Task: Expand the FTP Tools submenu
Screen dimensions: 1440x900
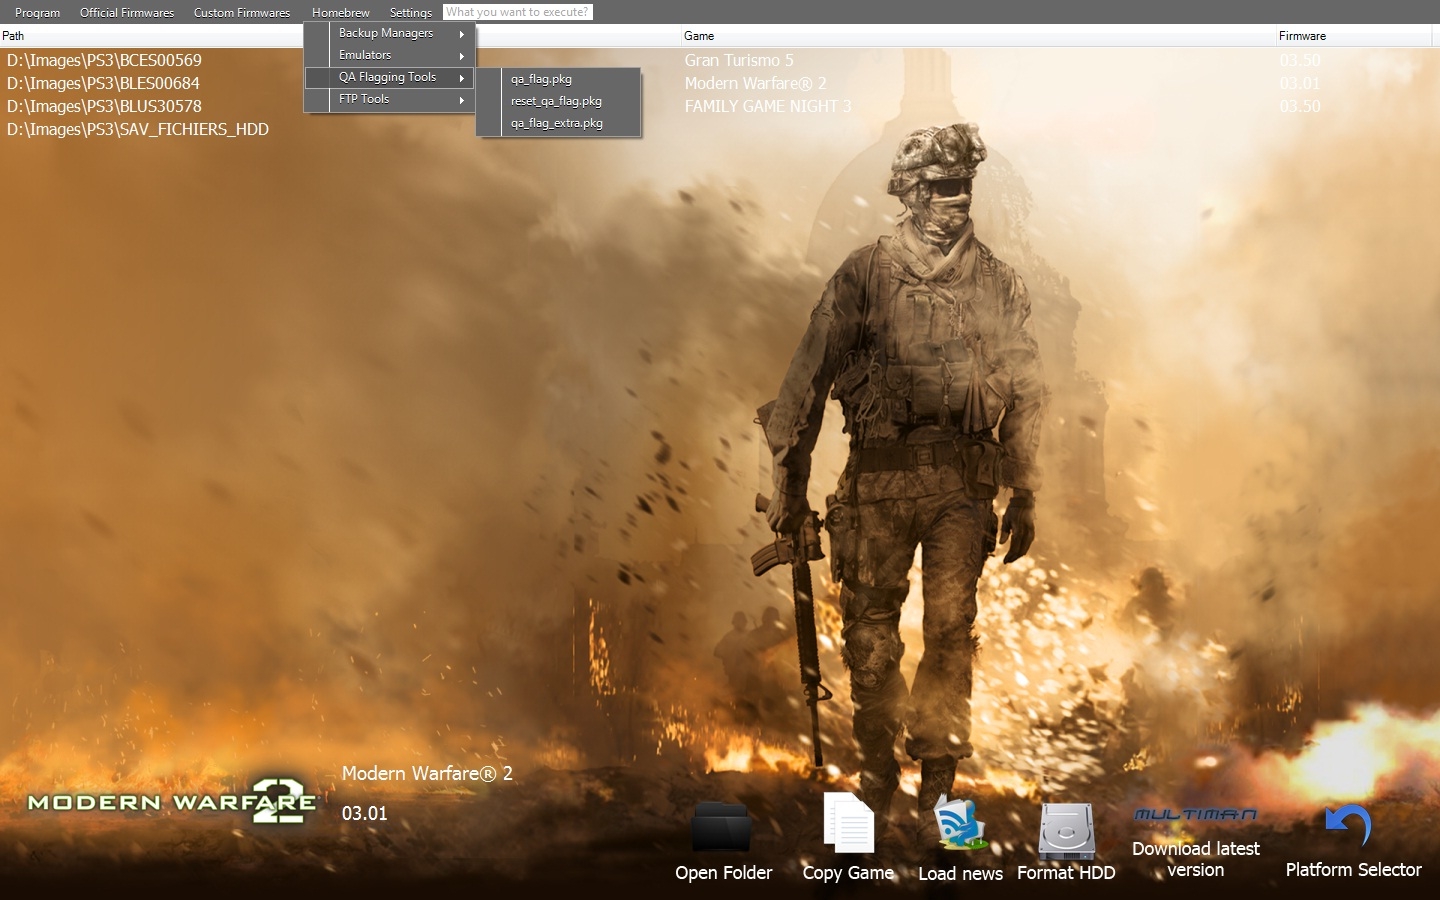Action: [x=390, y=99]
